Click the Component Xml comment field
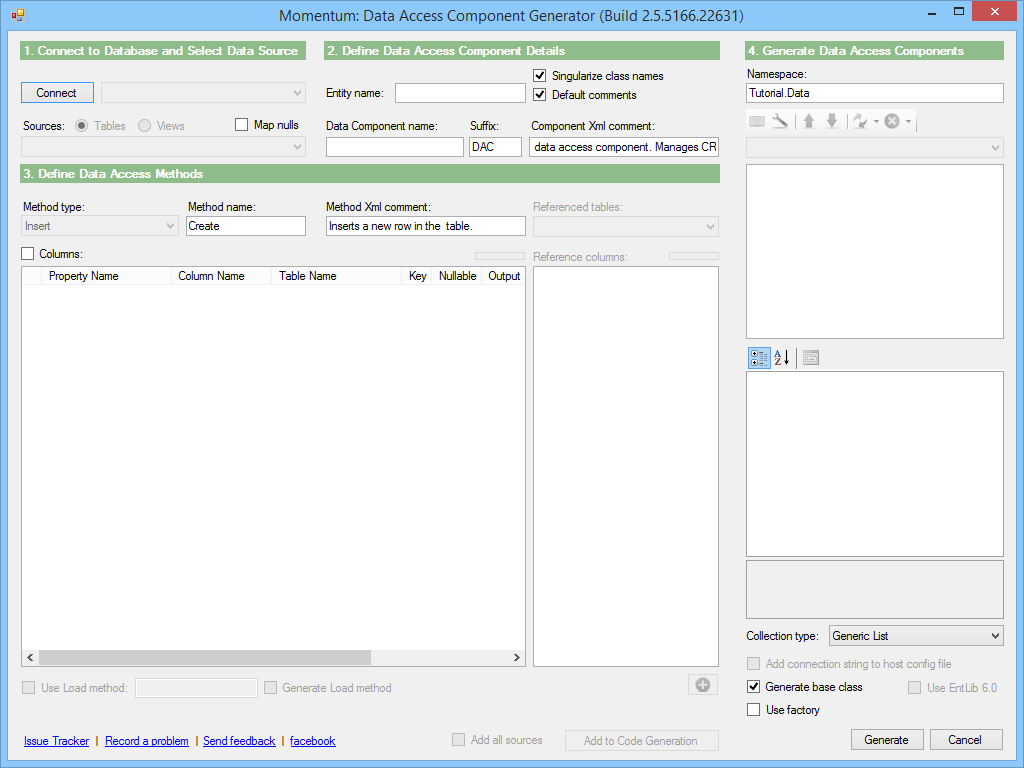This screenshot has height=768, width=1024. point(624,147)
